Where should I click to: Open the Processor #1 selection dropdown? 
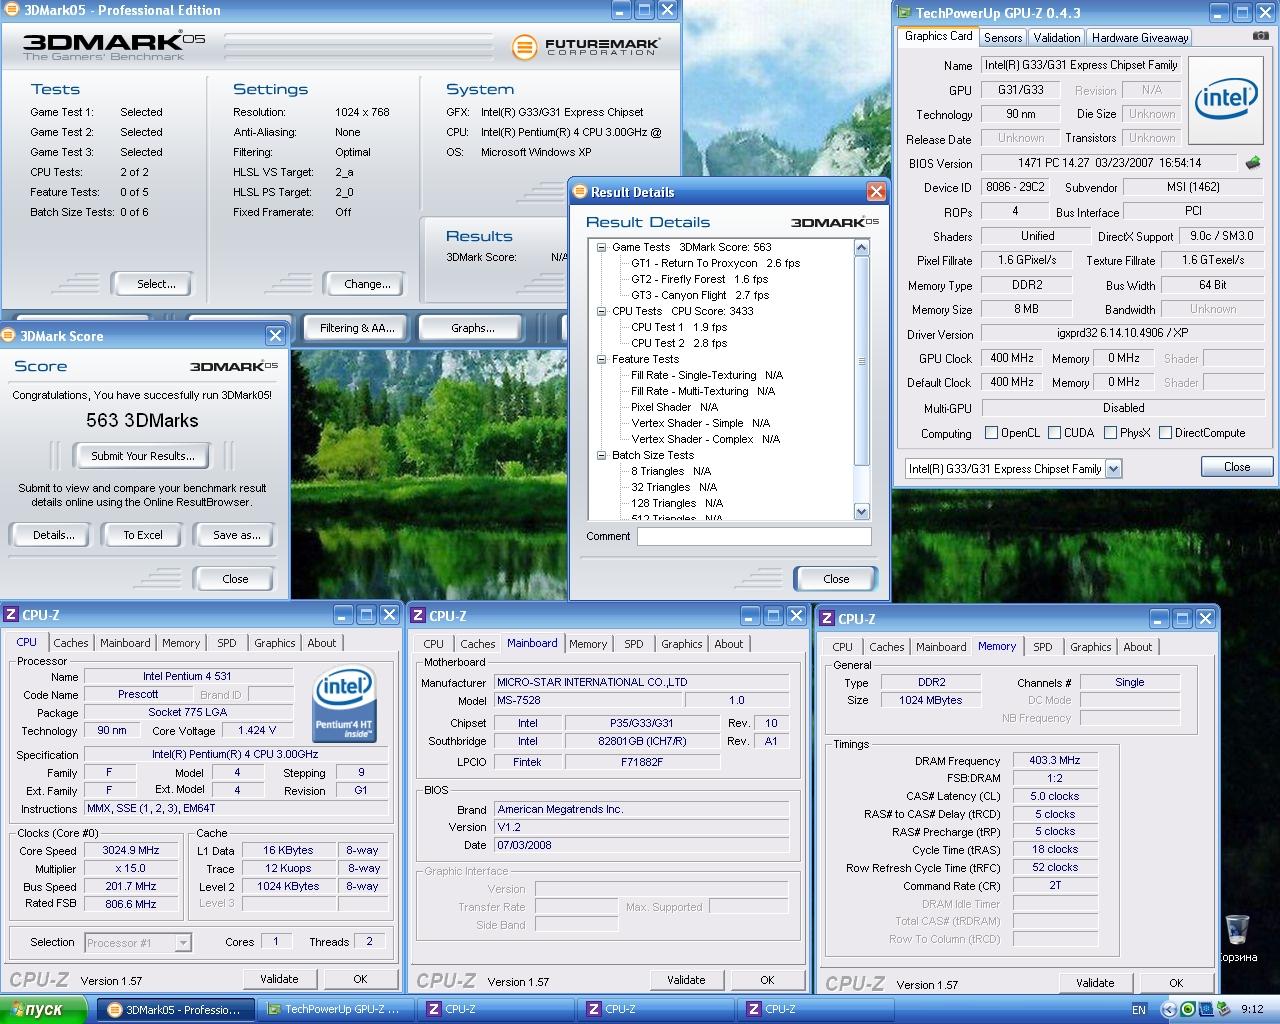click(x=182, y=942)
